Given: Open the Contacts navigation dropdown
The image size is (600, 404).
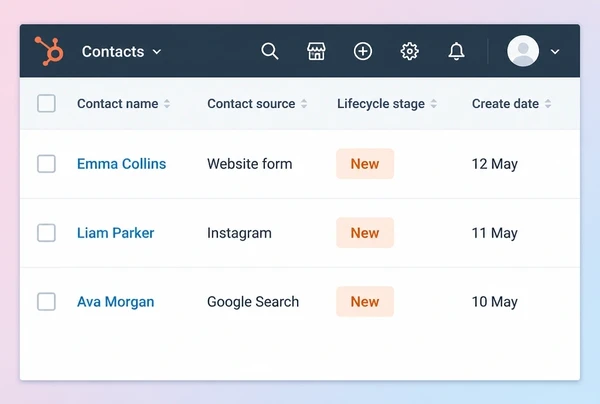Looking at the screenshot, I should coord(121,52).
